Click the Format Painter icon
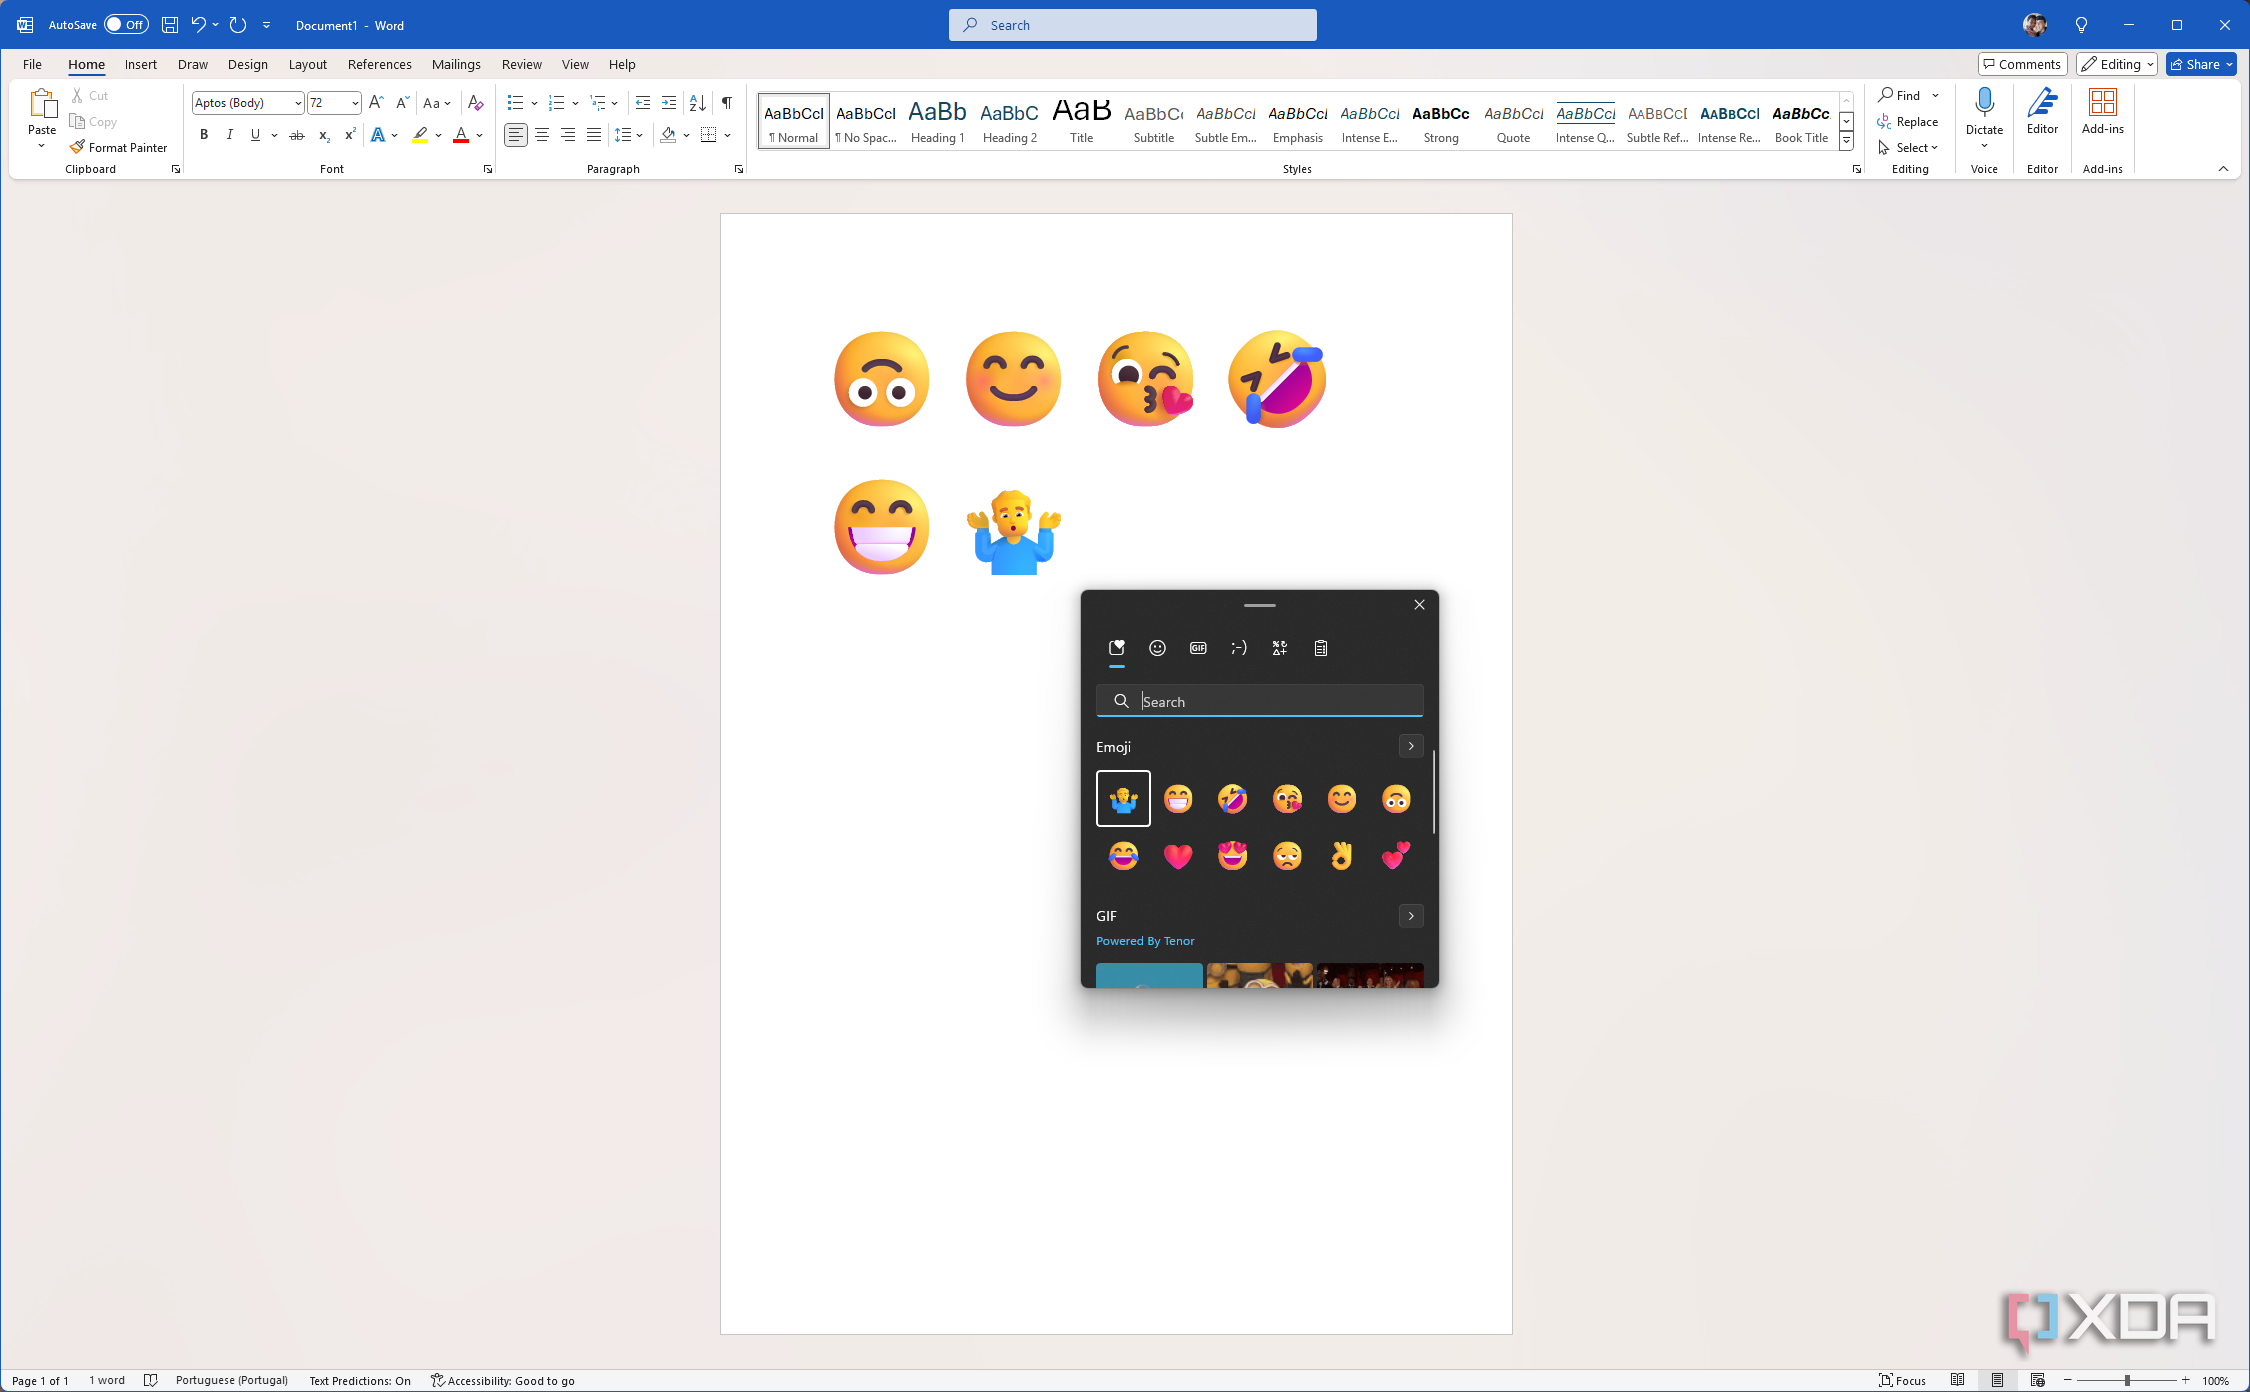Image resolution: width=2250 pixels, height=1392 pixels. tap(78, 147)
